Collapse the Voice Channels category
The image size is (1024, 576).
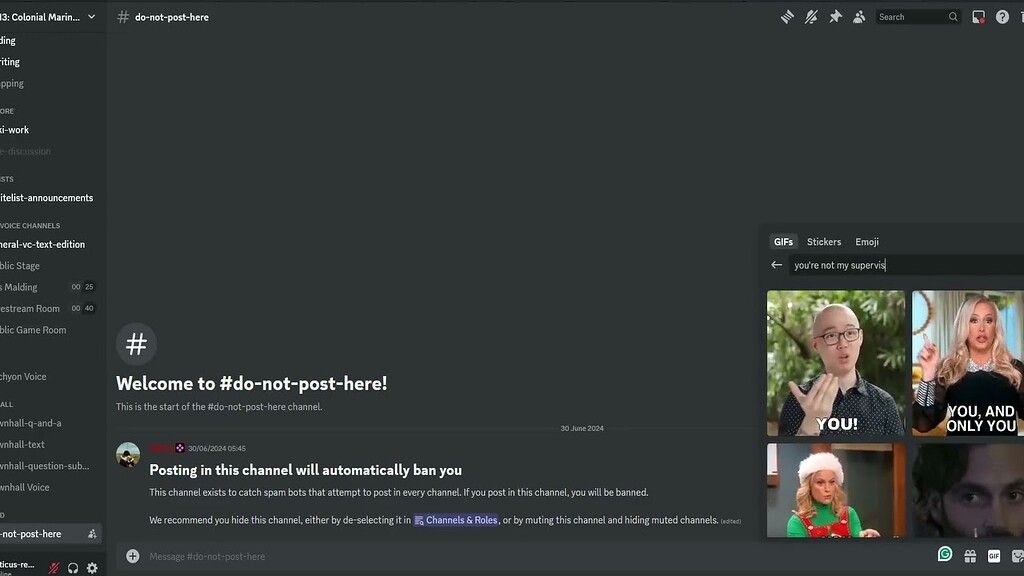pos(30,225)
